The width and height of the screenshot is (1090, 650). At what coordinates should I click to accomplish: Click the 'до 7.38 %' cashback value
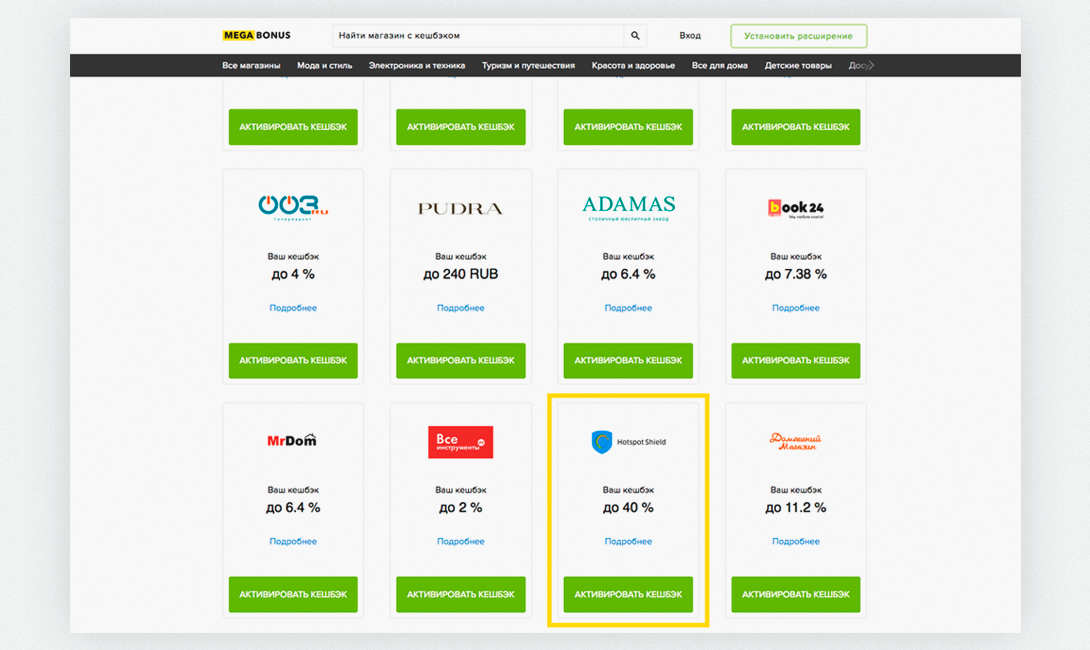click(x=796, y=275)
